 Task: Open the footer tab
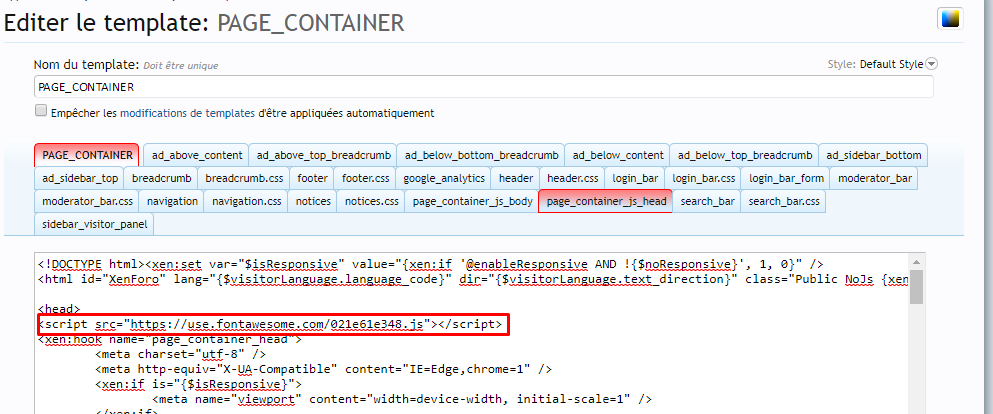[x=312, y=179]
